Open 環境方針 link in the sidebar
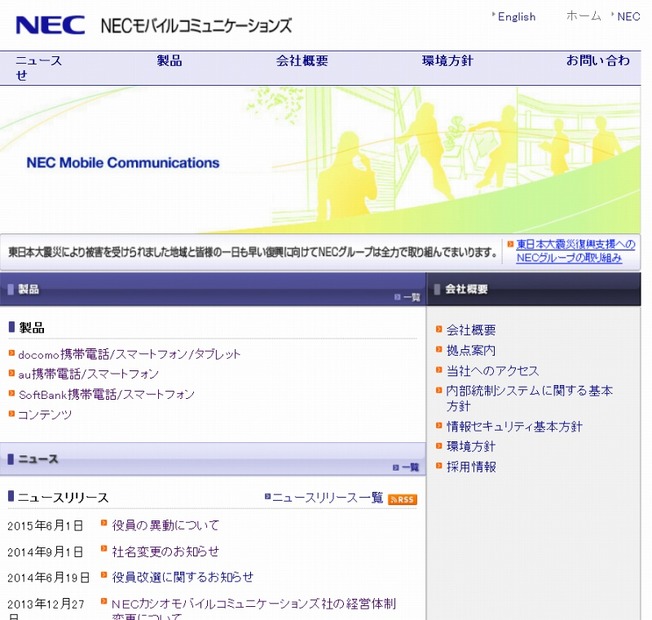The height and width of the screenshot is (620, 652). click(x=471, y=447)
